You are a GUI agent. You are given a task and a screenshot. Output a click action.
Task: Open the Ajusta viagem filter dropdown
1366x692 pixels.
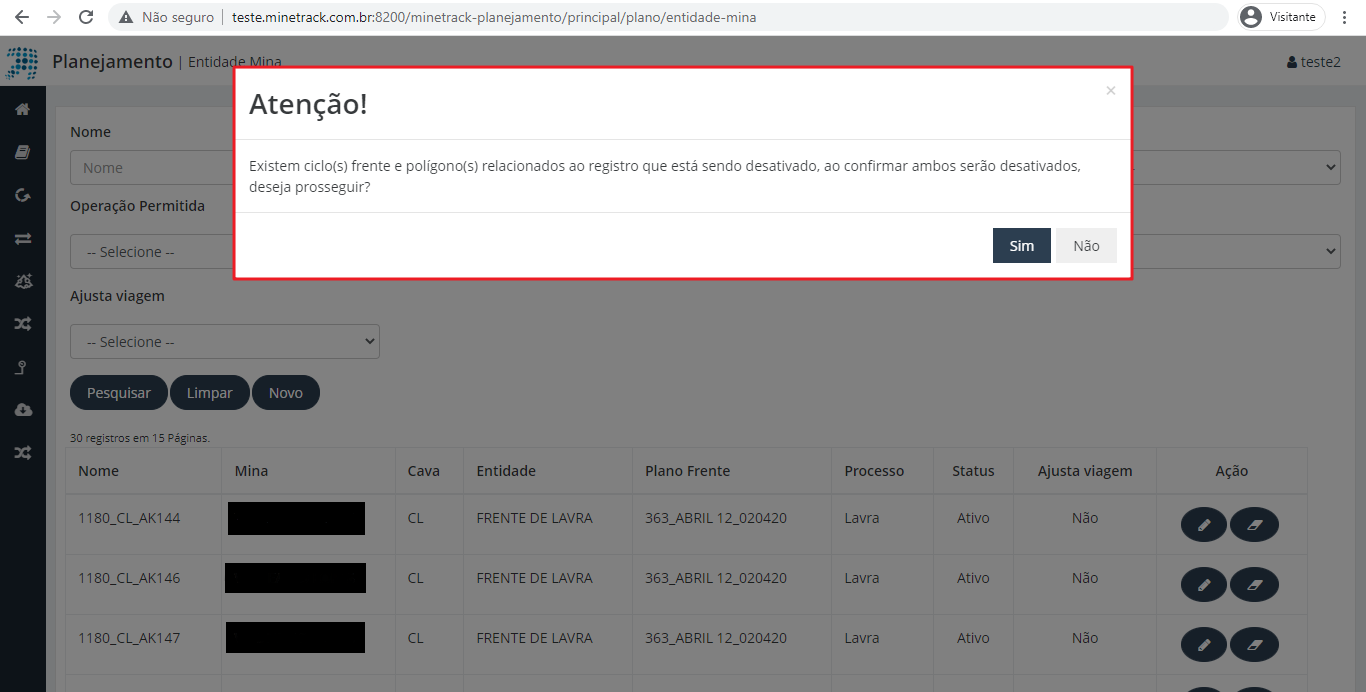tap(225, 342)
